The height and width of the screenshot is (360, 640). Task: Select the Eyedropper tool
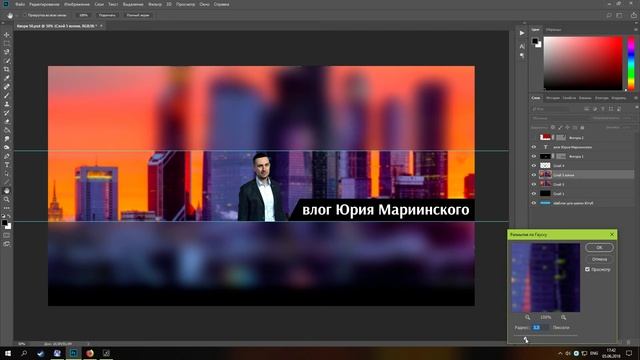(x=7, y=78)
